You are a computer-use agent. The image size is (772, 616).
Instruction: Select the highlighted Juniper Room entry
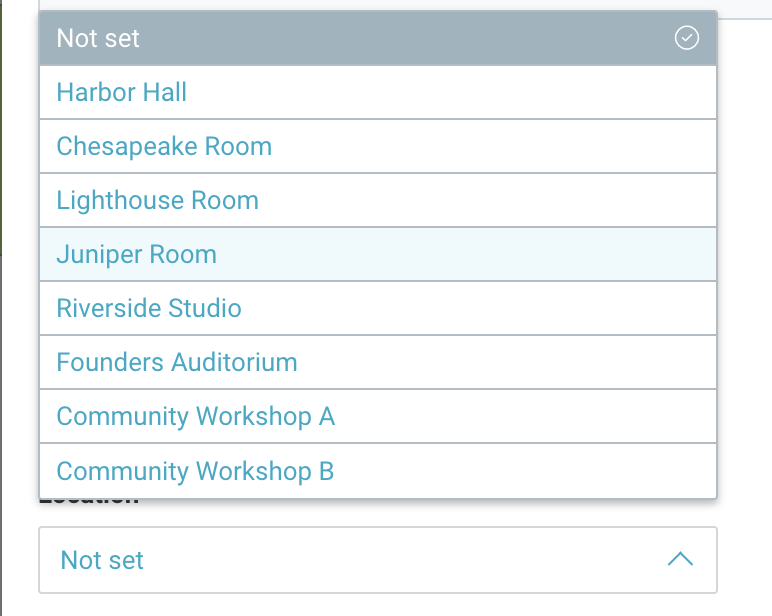click(378, 254)
